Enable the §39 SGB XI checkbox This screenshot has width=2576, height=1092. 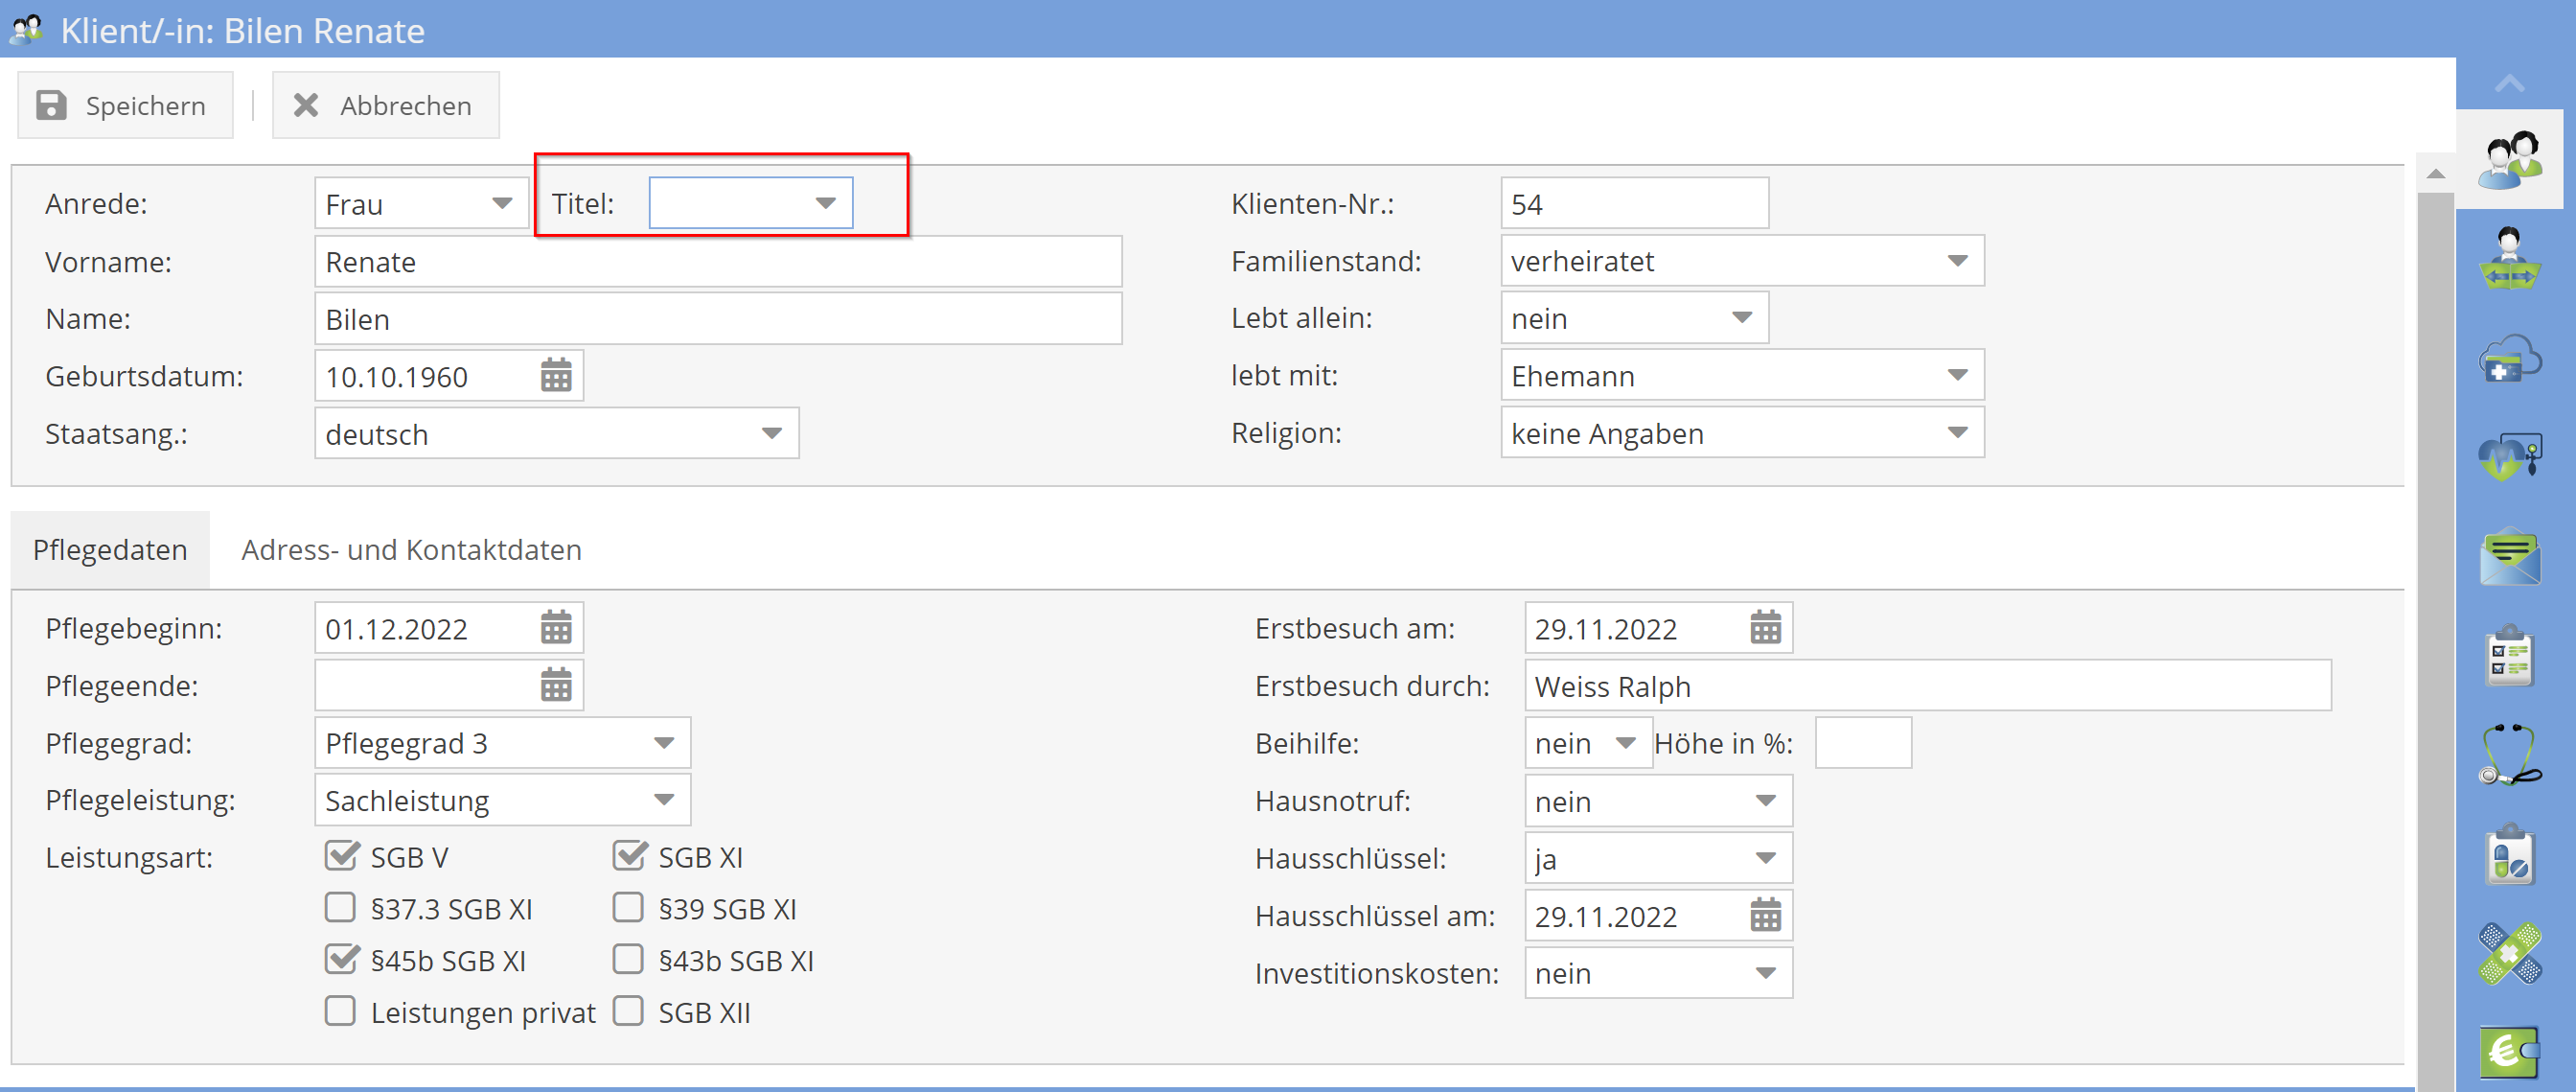pos(628,908)
